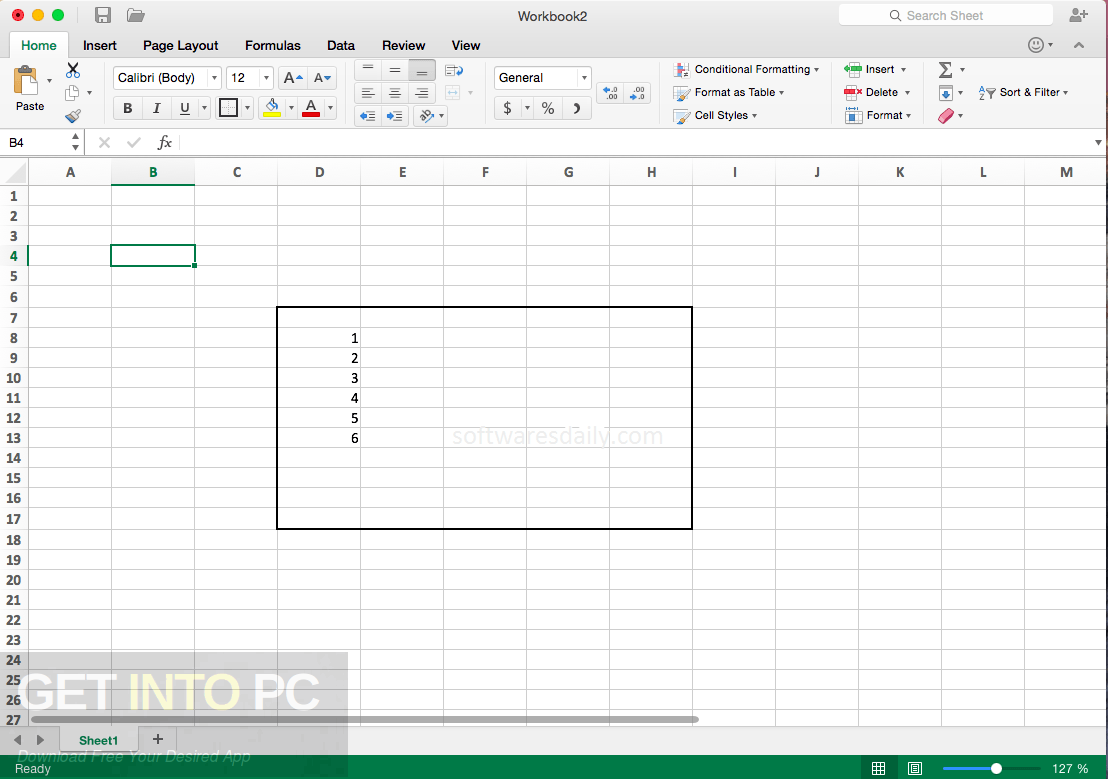The height and width of the screenshot is (779, 1108).
Task: Click the insert function fx icon
Action: pyautogui.click(x=165, y=142)
